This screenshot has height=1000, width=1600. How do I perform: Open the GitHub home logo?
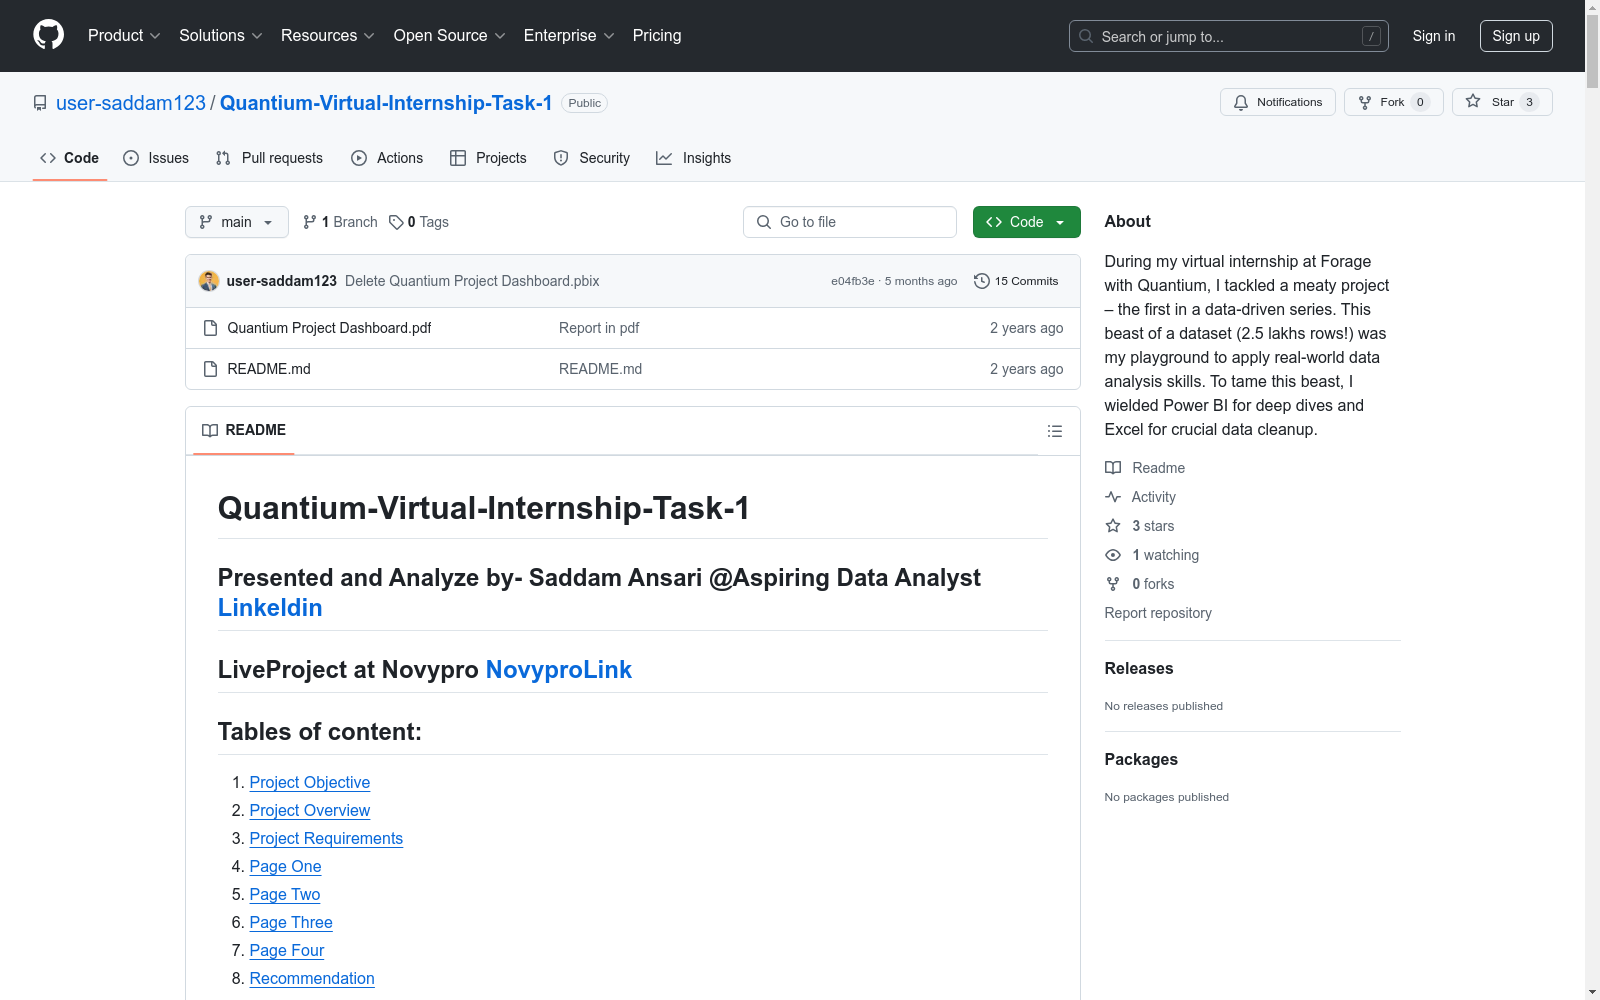[x=48, y=35]
